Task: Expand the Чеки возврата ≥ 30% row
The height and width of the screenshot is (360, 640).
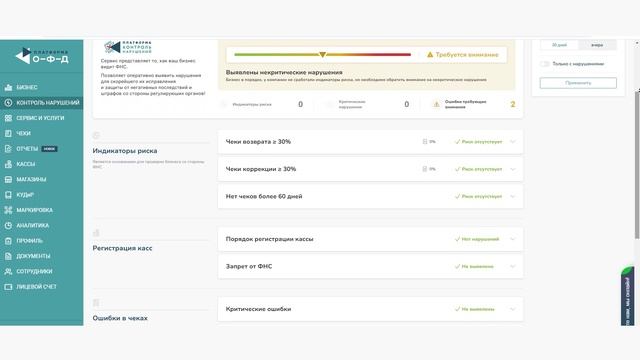Action: point(513,142)
